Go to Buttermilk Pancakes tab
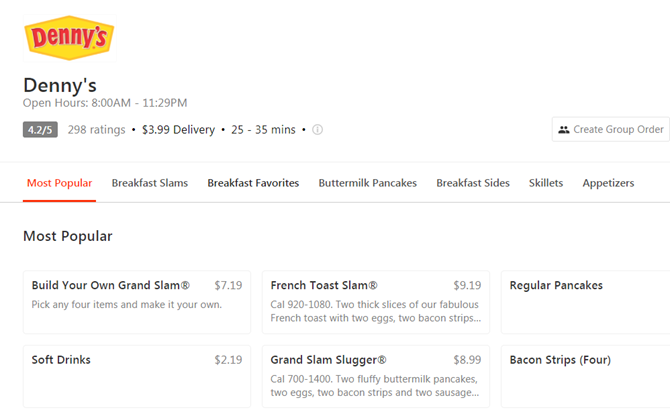670x412 pixels. click(x=367, y=183)
